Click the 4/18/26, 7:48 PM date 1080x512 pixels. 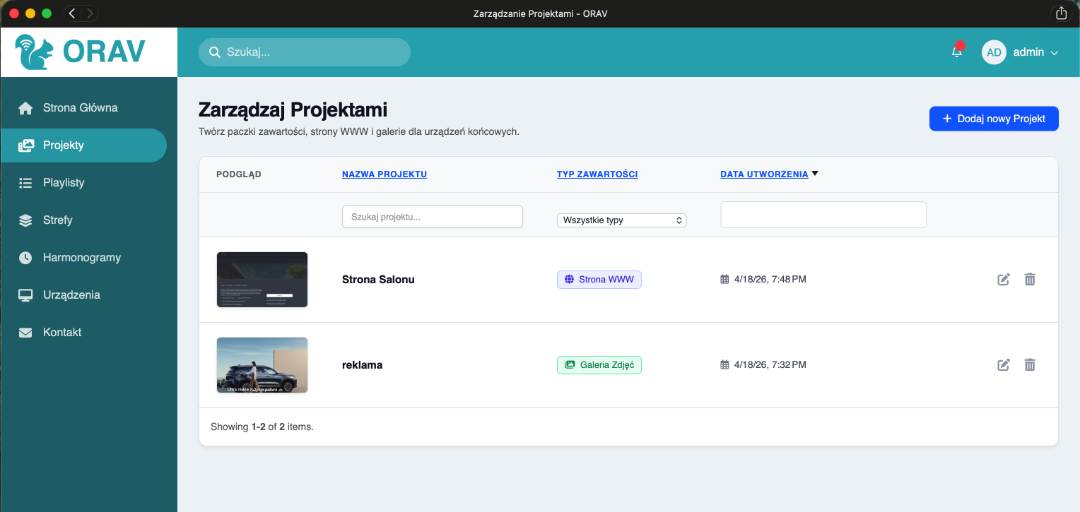click(770, 280)
